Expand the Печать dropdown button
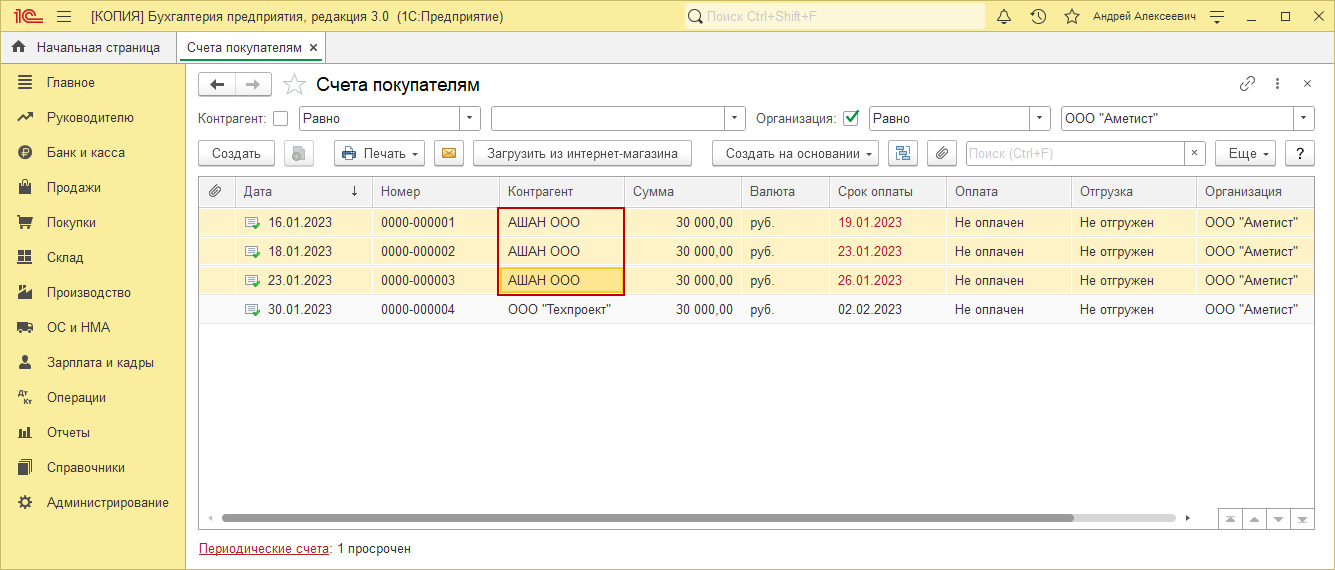The image size is (1335, 570). pyautogui.click(x=380, y=153)
